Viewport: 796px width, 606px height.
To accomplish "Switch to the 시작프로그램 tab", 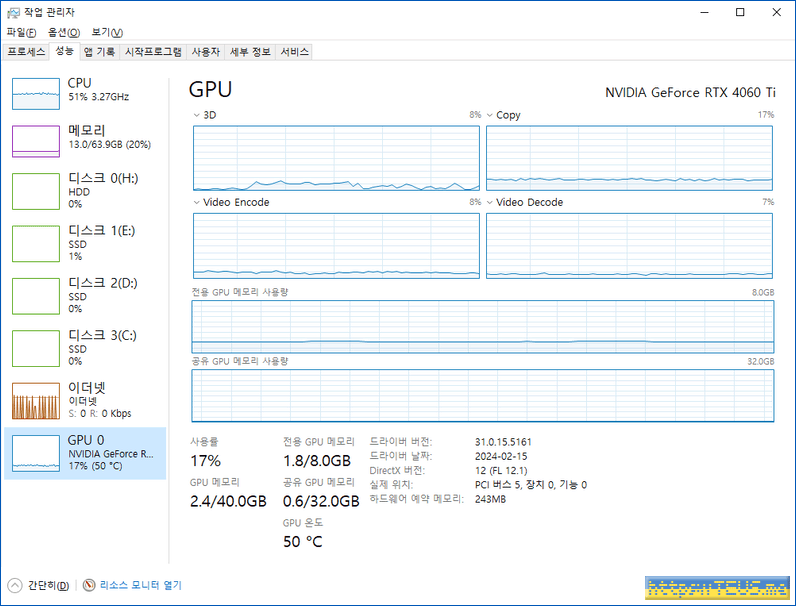I will tap(153, 51).
